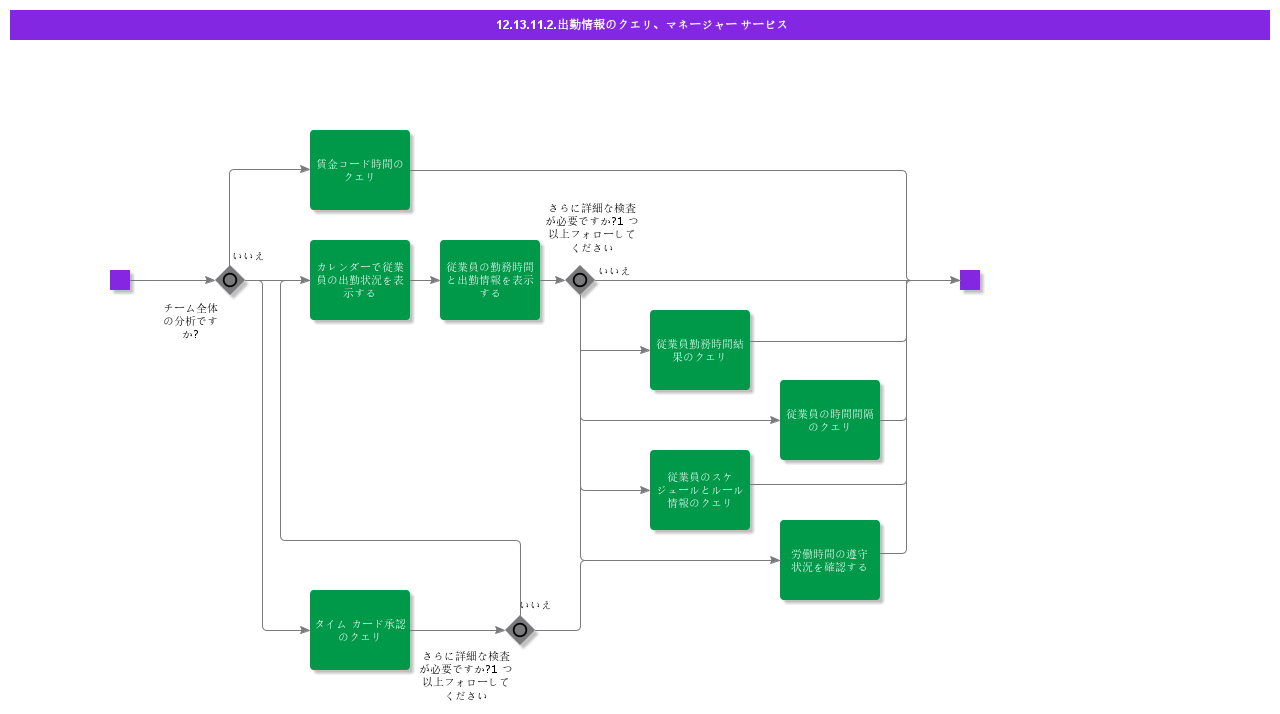This screenshot has height=714, width=1280.
Task: Select the gateway diamond after 従業員の勤務時間と出勤情報を表示する
Action: click(x=580, y=280)
